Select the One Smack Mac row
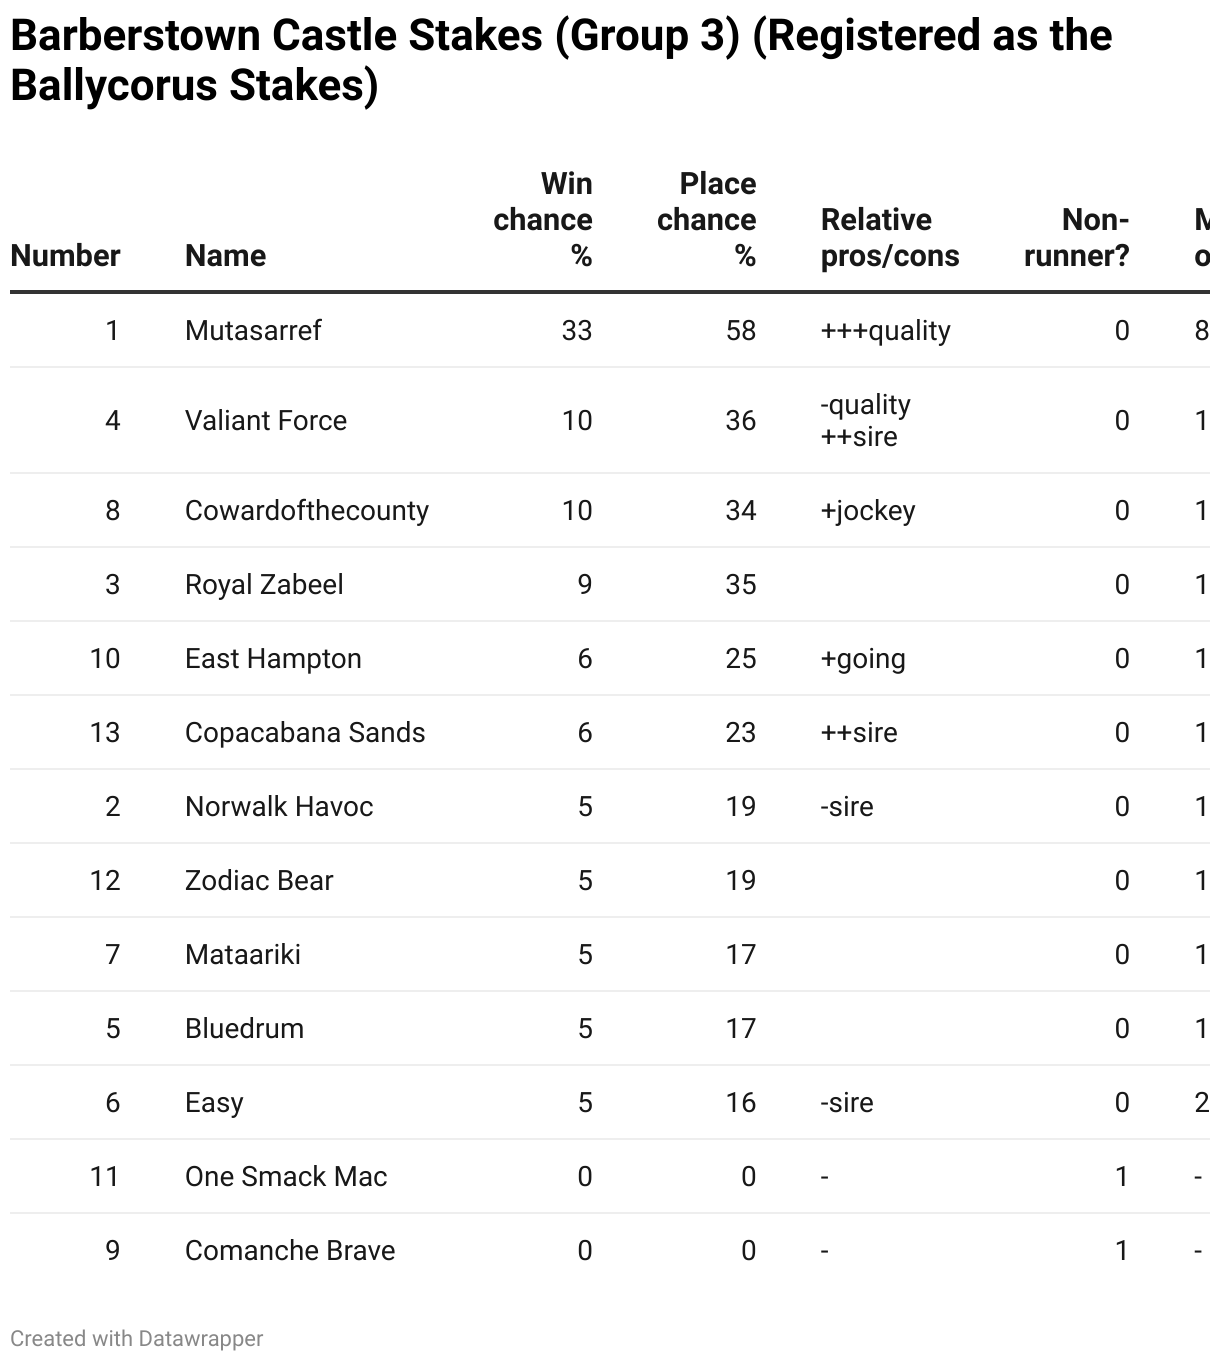Image resolution: width=1220 pixels, height=1362 pixels. pyautogui.click(x=286, y=1177)
